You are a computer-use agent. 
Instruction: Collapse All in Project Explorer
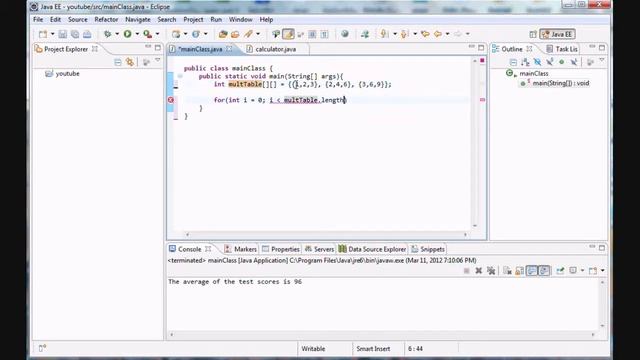(118, 62)
